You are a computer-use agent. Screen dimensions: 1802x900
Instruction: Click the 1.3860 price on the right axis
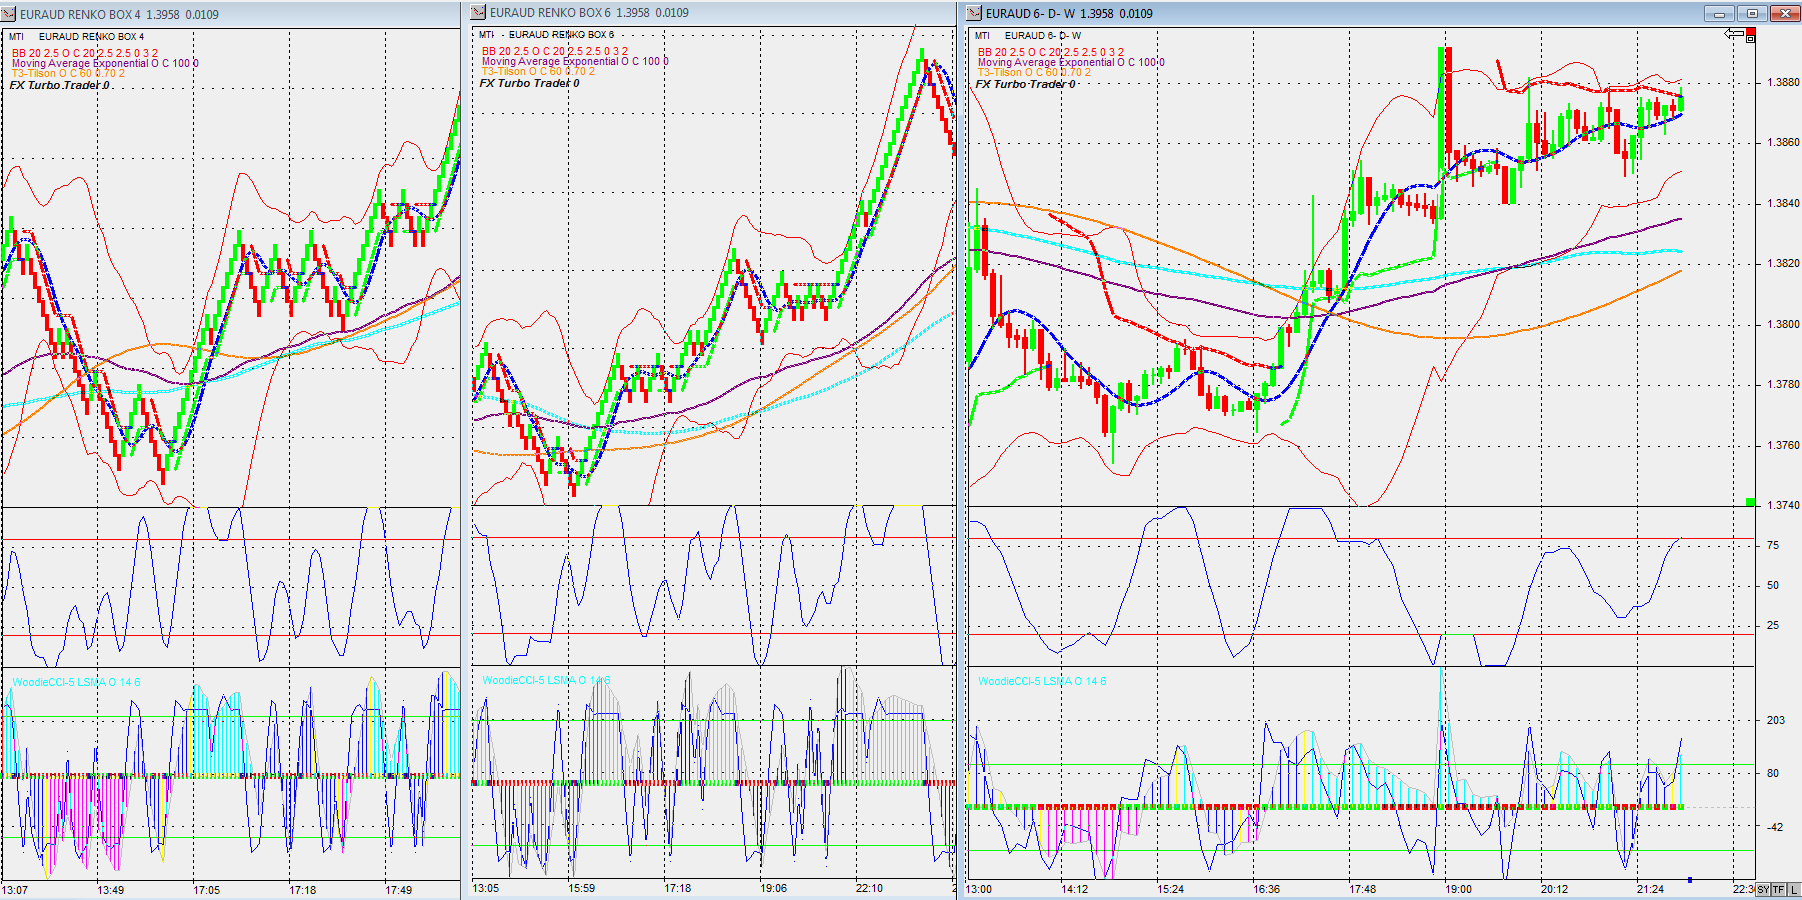click(1783, 142)
